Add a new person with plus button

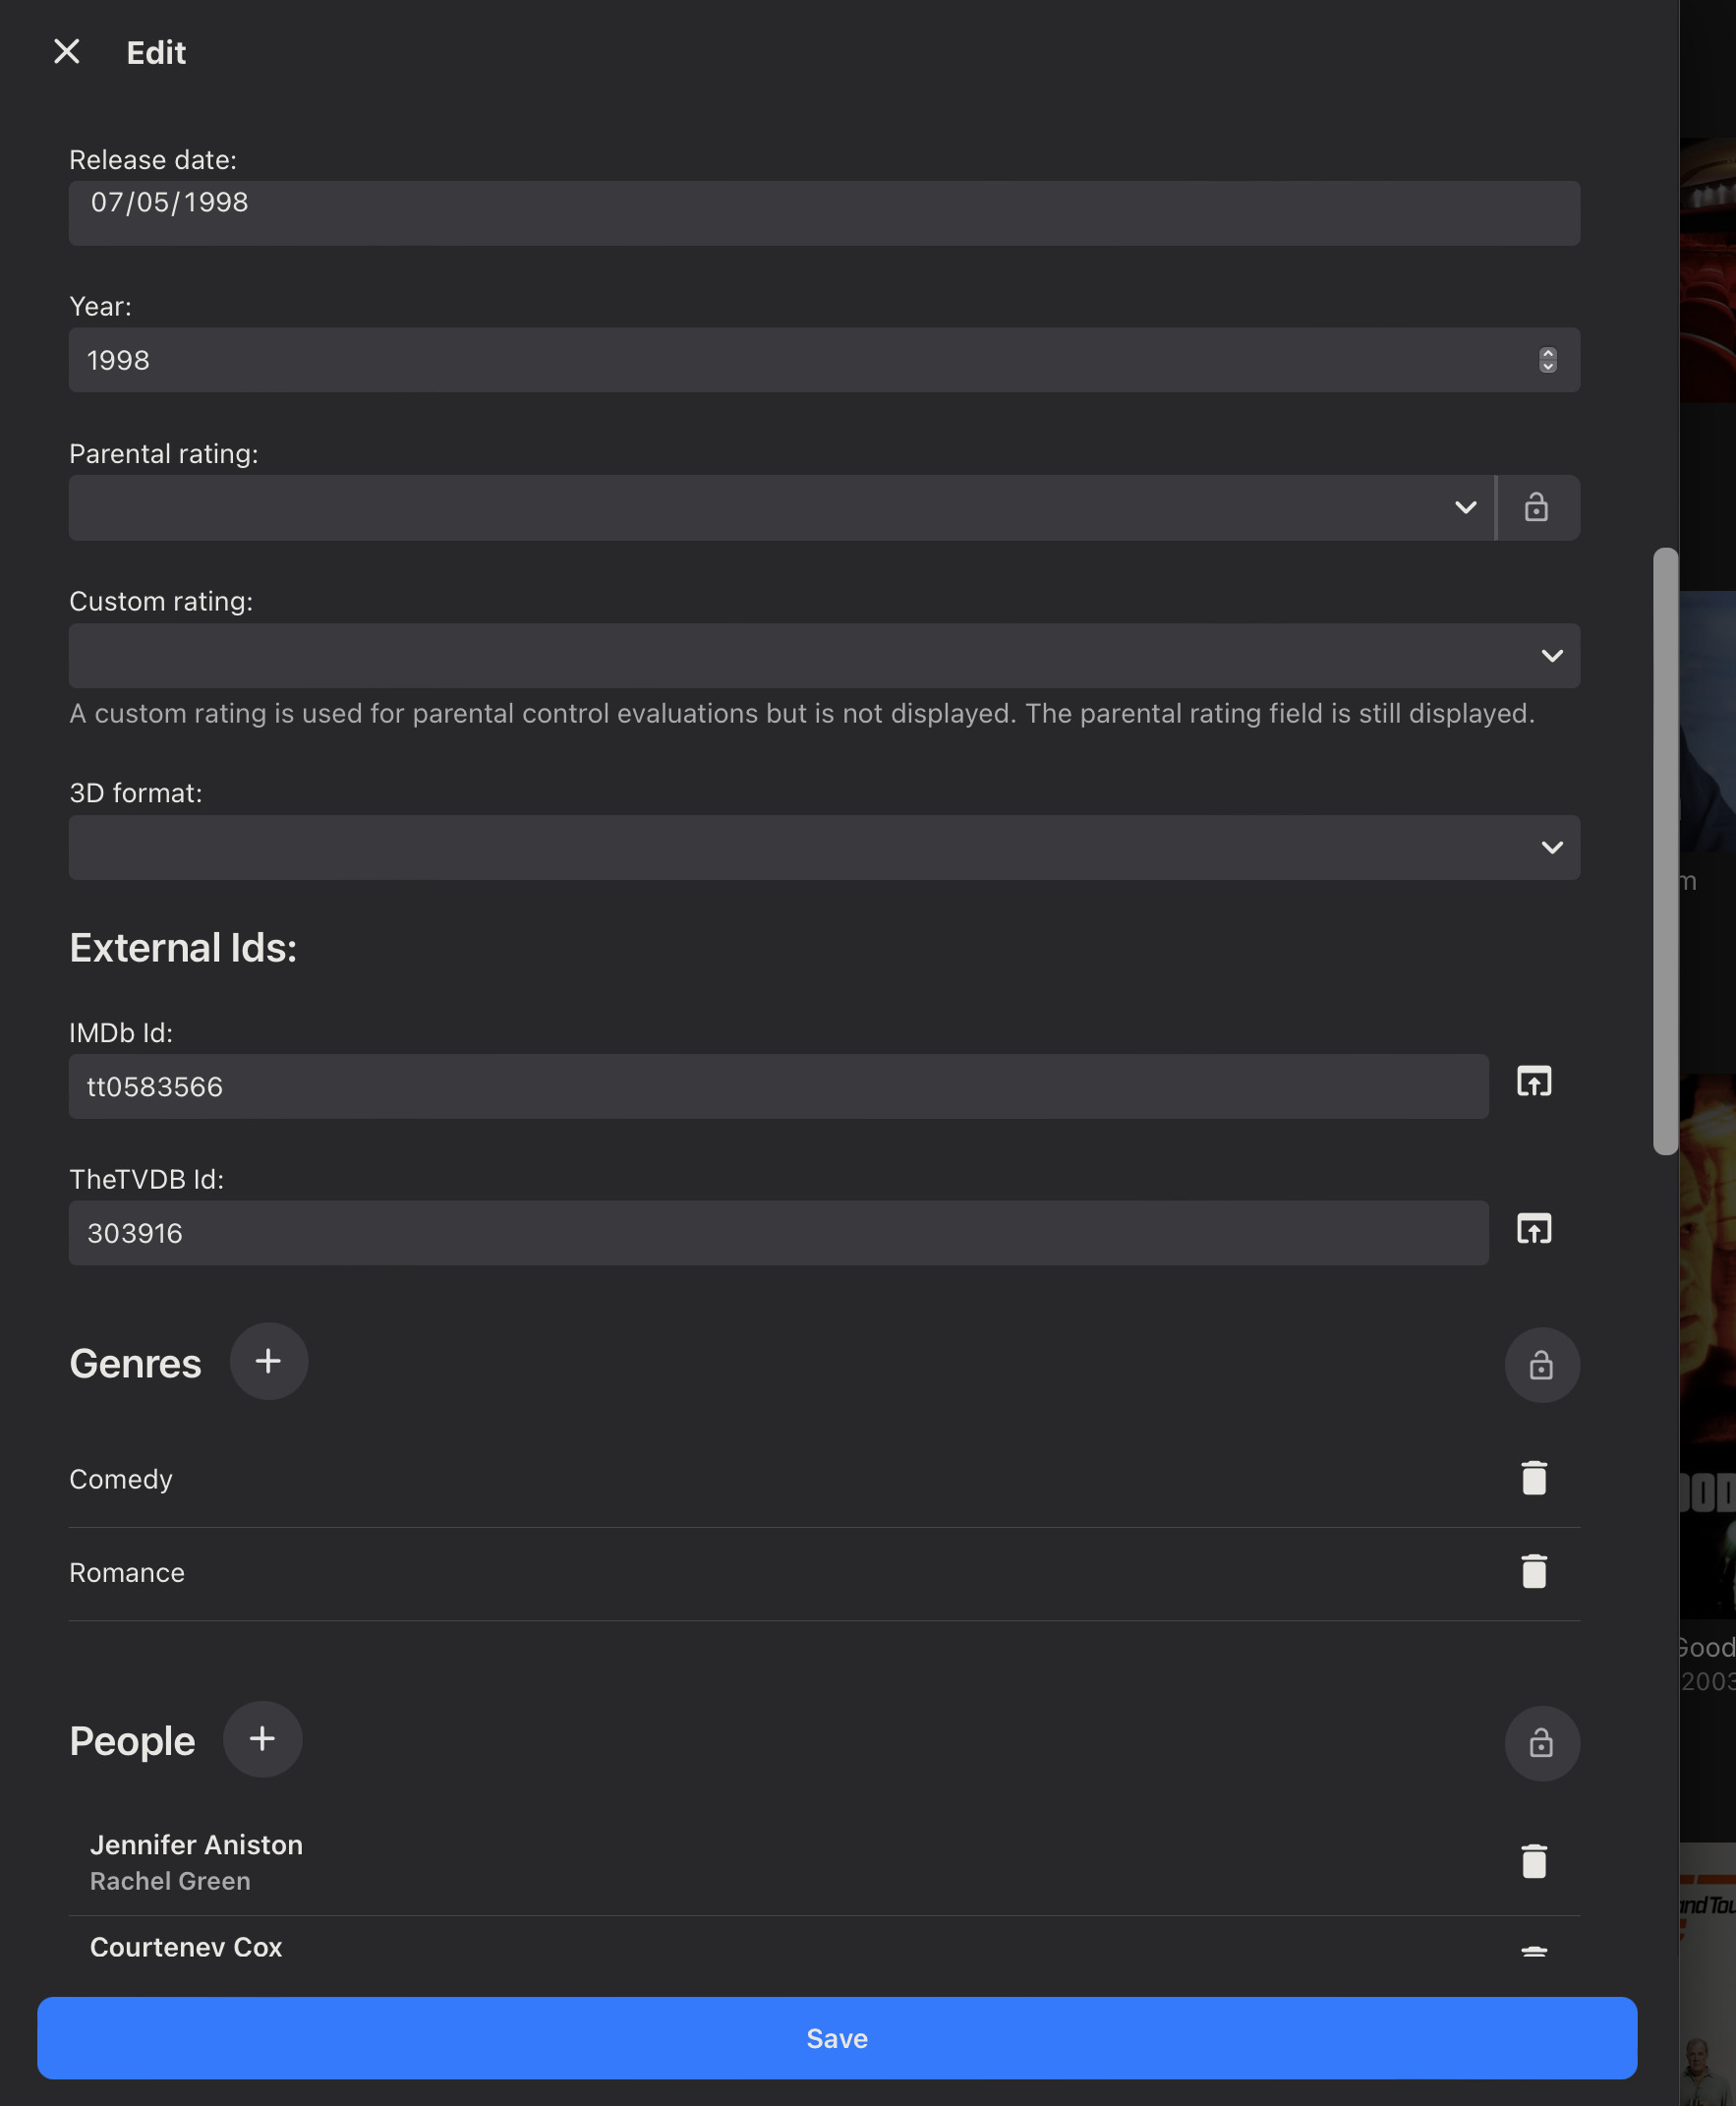pos(262,1739)
